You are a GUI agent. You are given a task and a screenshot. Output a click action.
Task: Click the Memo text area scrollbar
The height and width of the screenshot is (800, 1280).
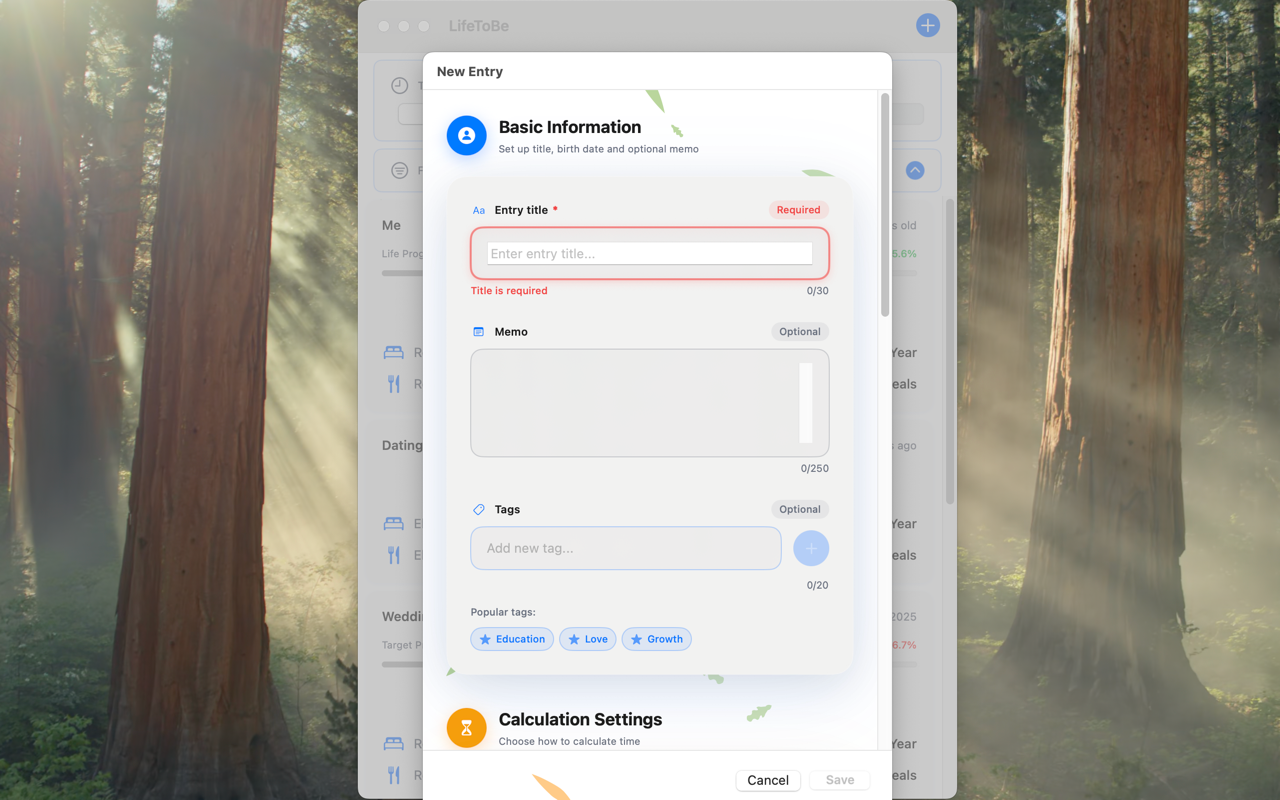(806, 403)
